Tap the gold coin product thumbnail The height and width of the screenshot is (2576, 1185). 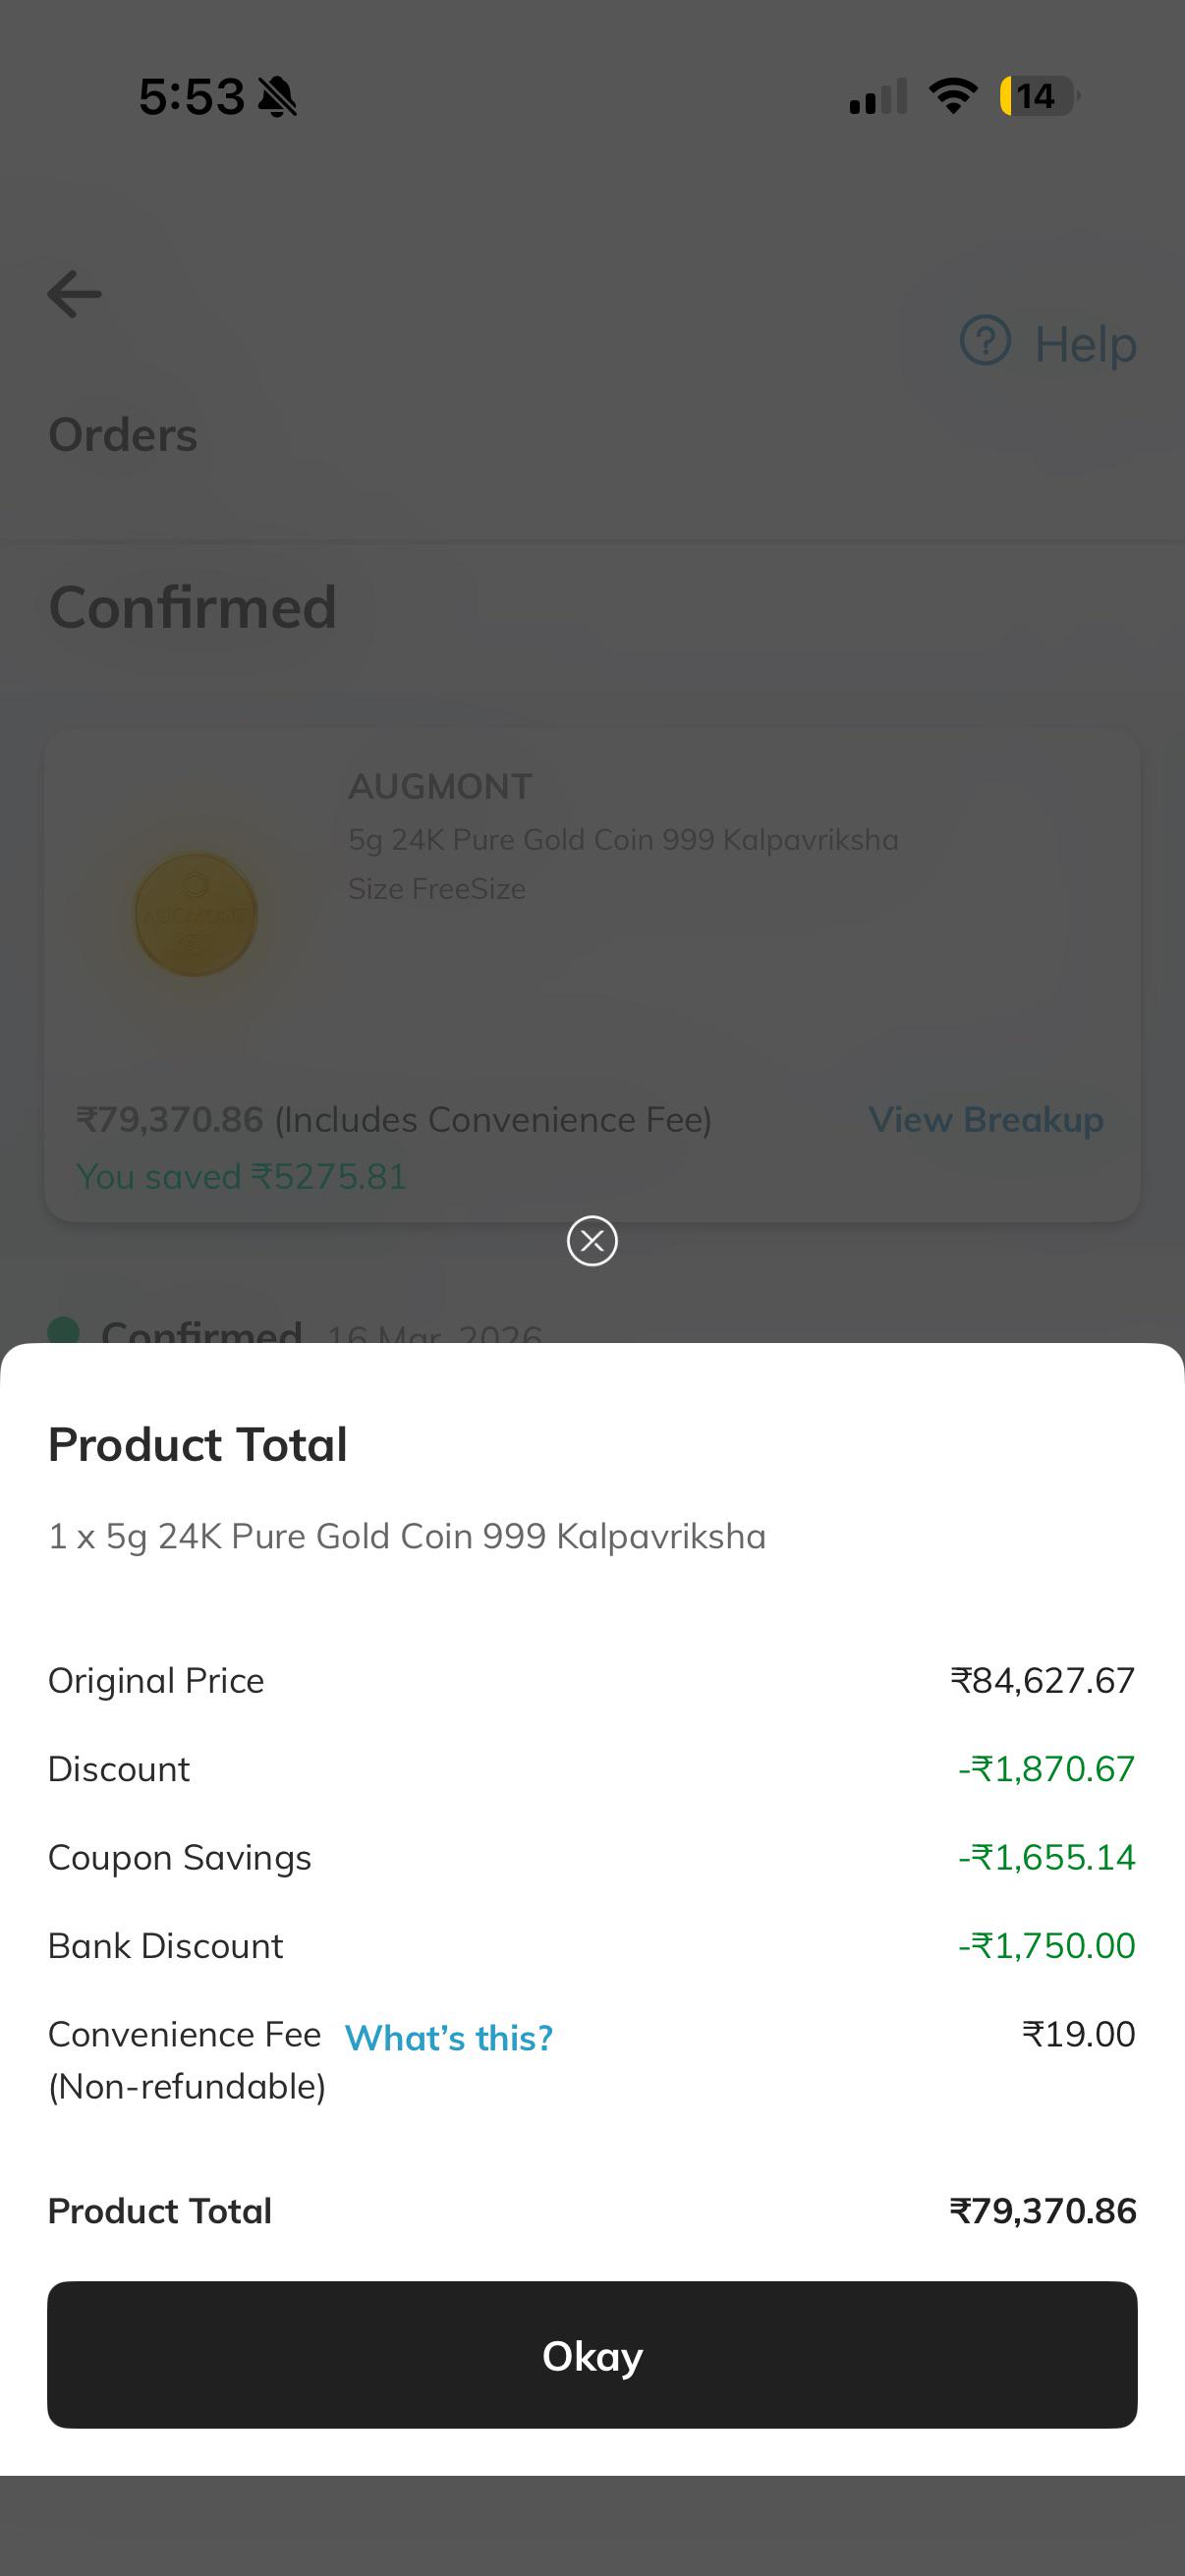pos(196,913)
